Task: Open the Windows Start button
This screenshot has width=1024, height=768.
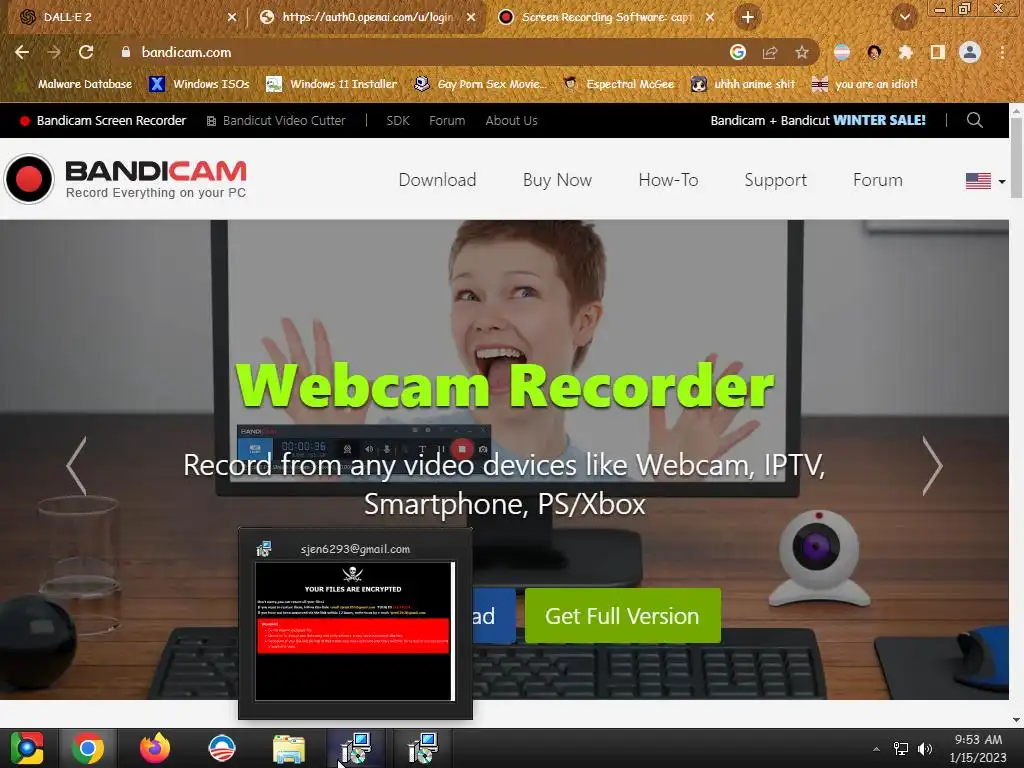Action: pos(26,748)
